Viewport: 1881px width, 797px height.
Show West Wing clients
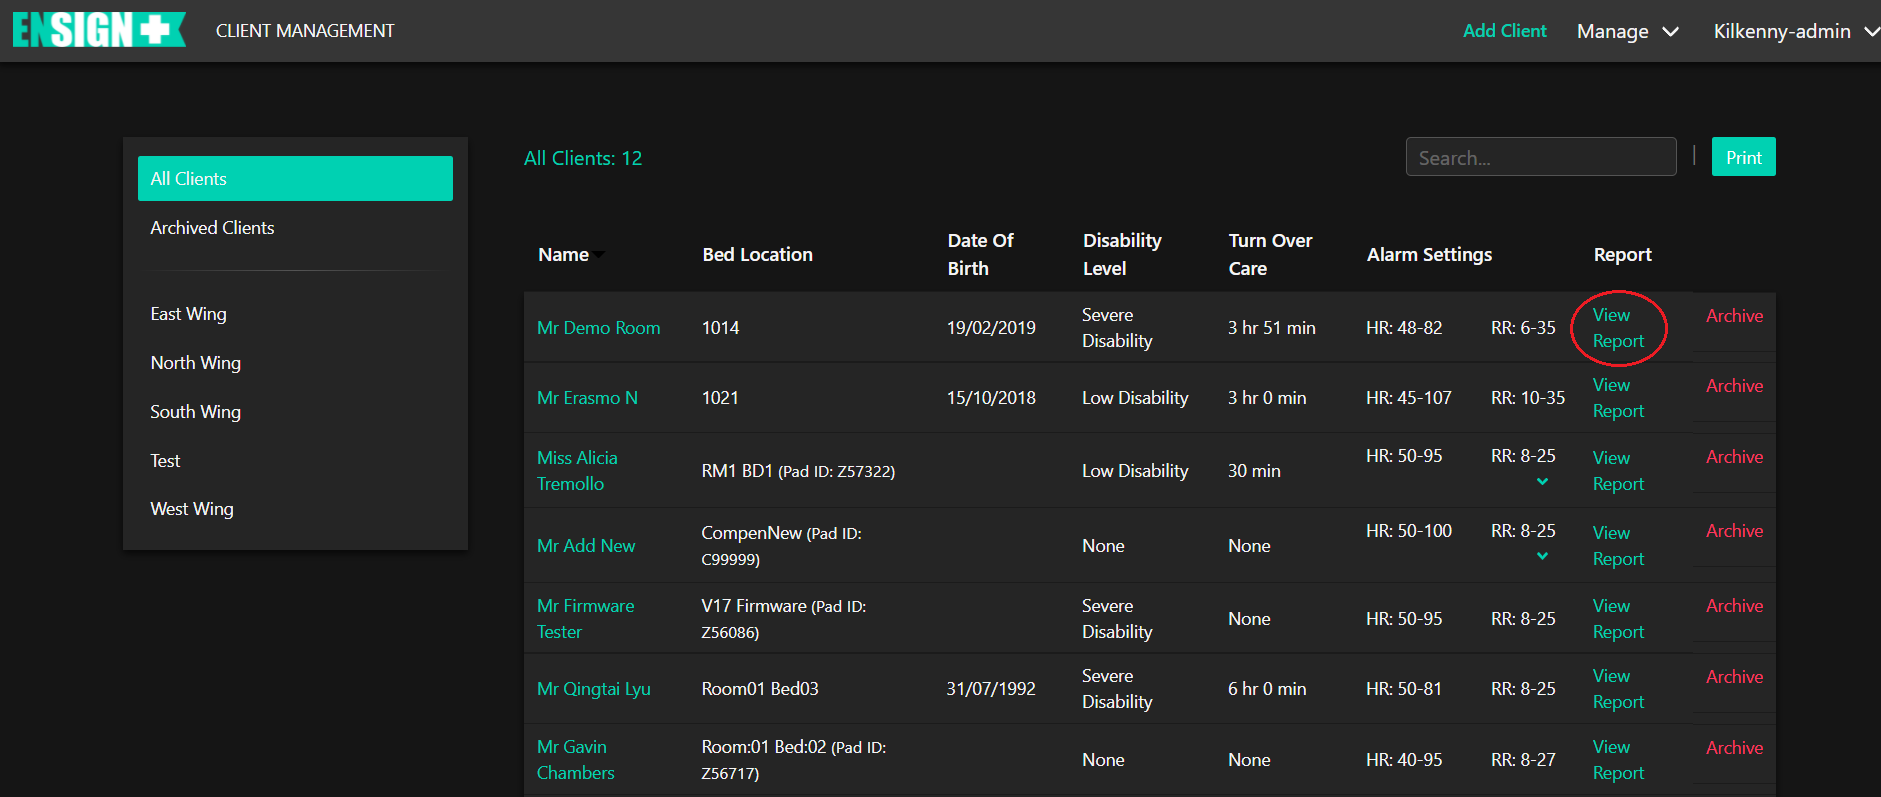click(x=192, y=509)
